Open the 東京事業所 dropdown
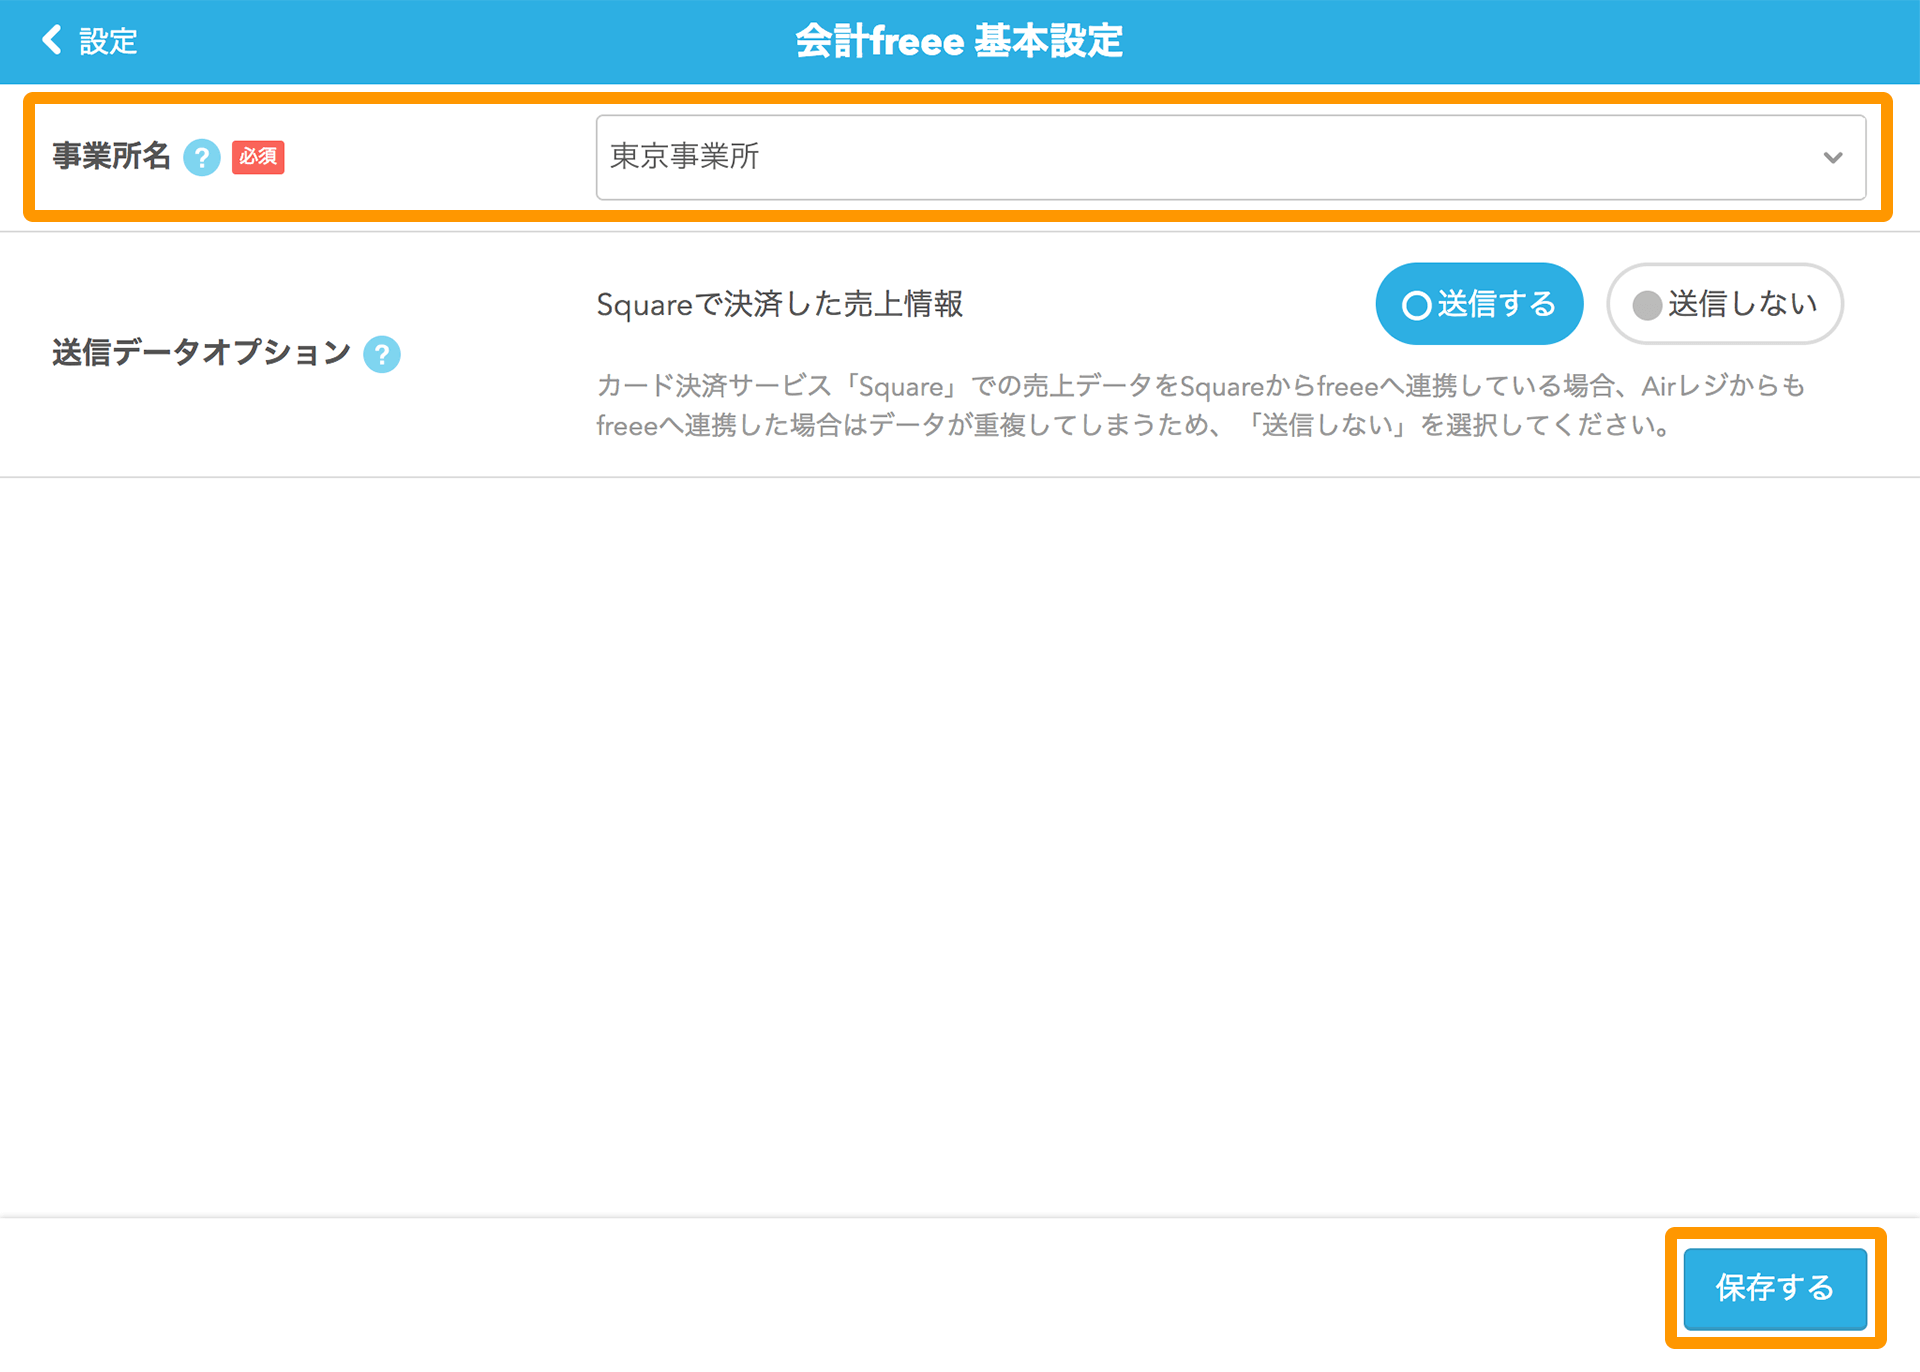Screen dimensions: 1920x1372 [x=1231, y=157]
